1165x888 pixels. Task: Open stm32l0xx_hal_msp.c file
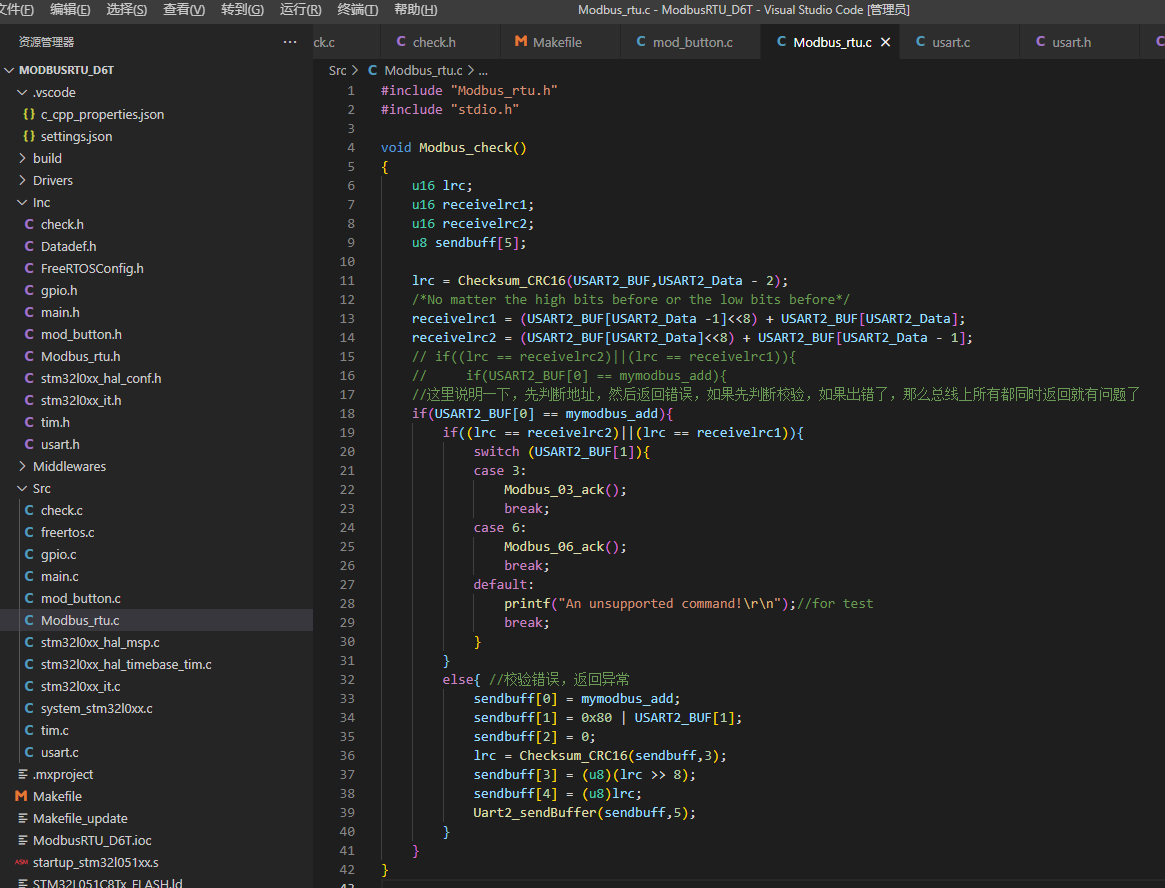pyautogui.click(x=156, y=642)
